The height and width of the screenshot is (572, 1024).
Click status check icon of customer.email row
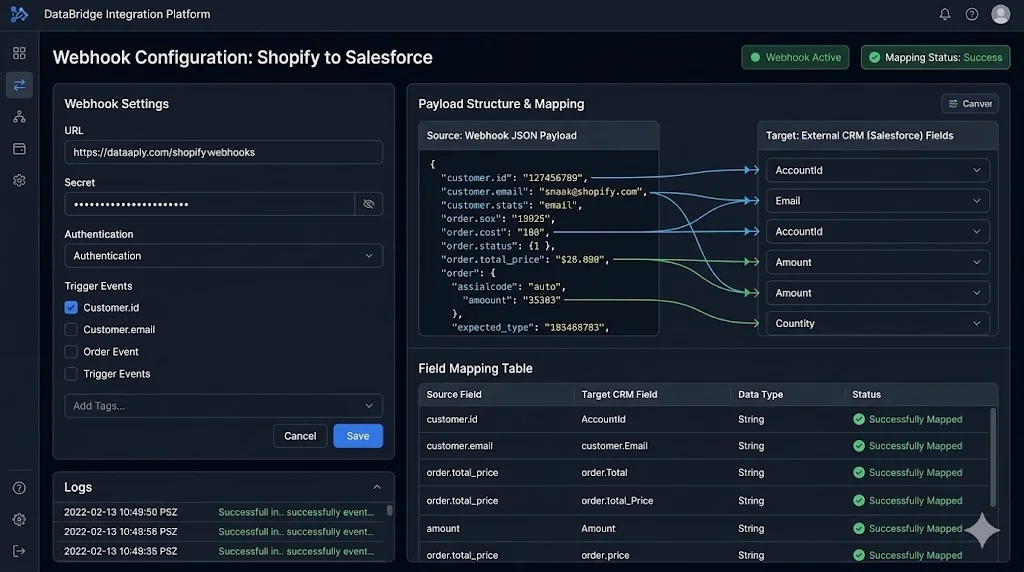(x=859, y=446)
